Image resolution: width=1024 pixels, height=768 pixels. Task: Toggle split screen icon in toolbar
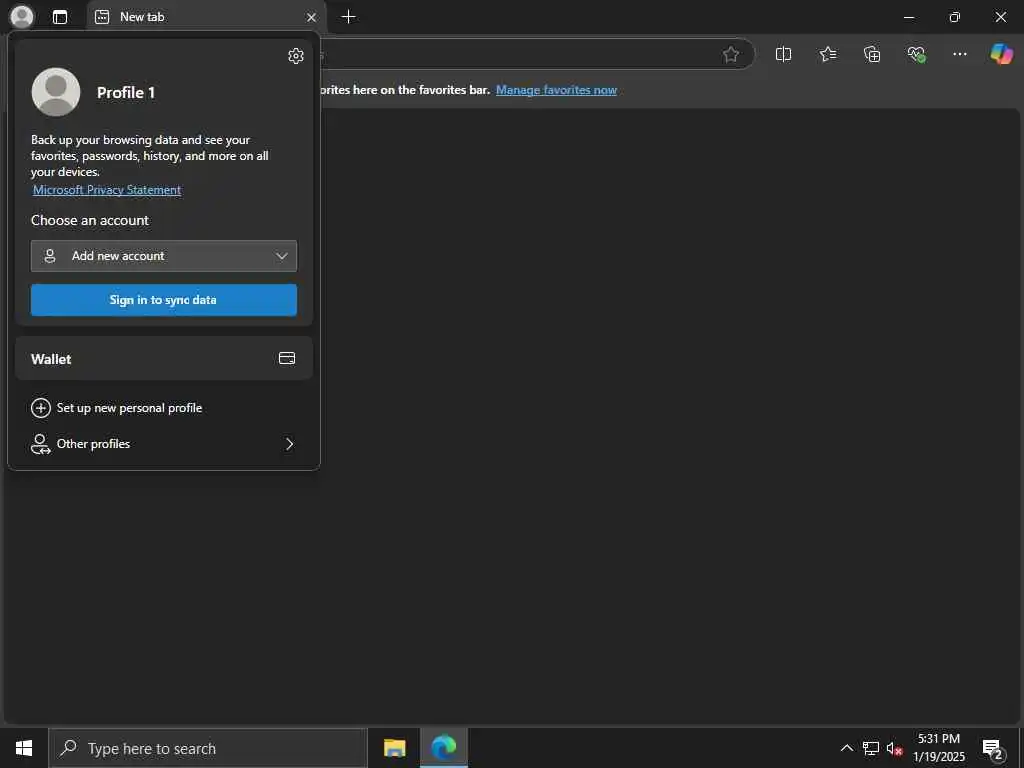tap(783, 54)
